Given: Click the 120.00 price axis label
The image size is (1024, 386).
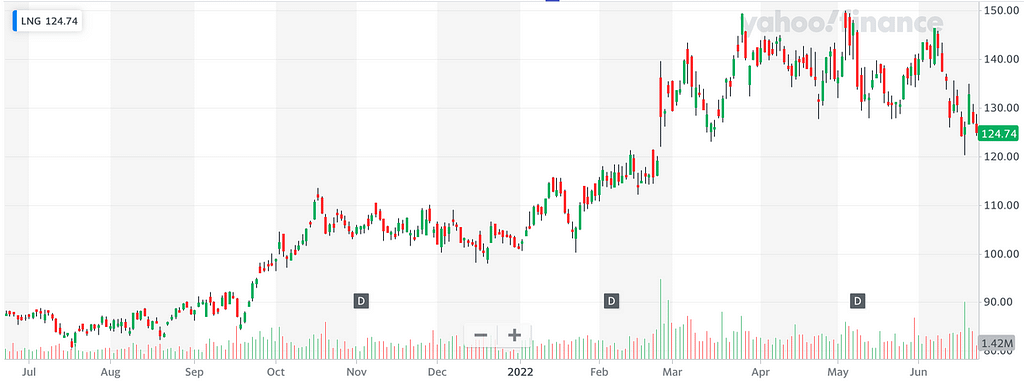Looking at the screenshot, I should [x=1002, y=157].
